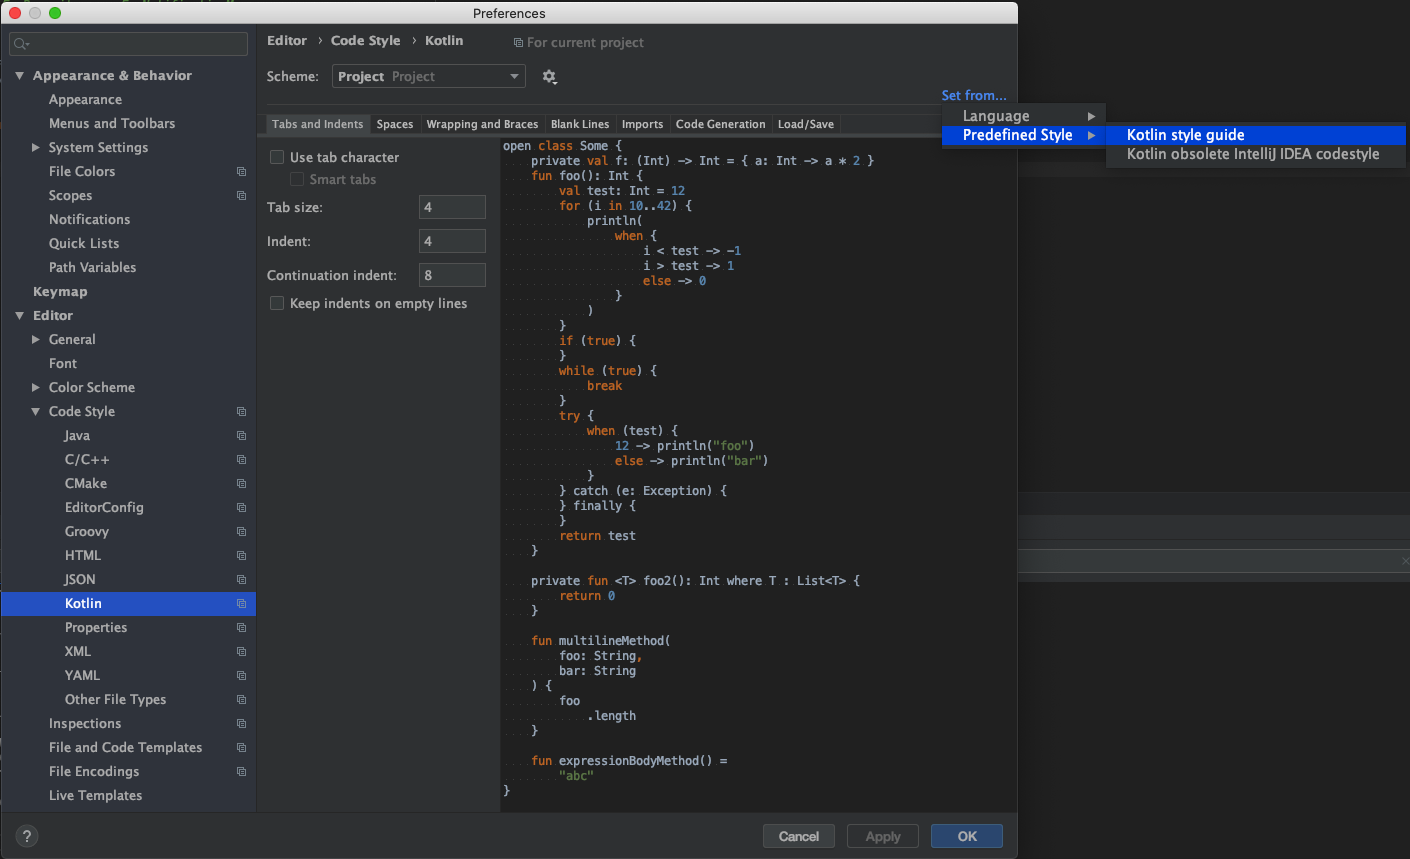Click project icon beside XML
1410x859 pixels.
point(241,652)
